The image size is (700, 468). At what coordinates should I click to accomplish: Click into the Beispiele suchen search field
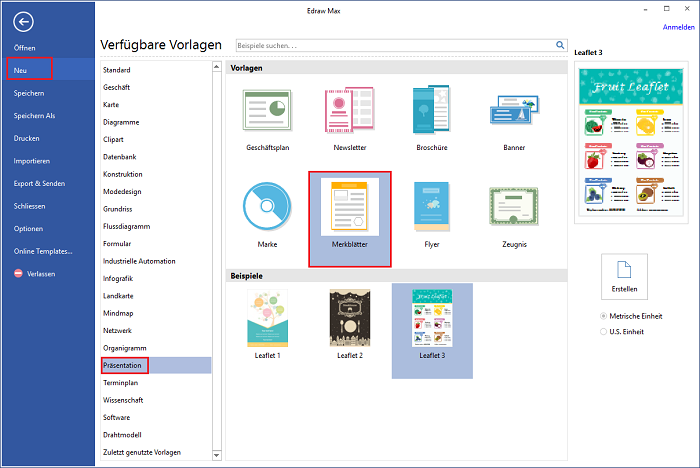(395, 45)
